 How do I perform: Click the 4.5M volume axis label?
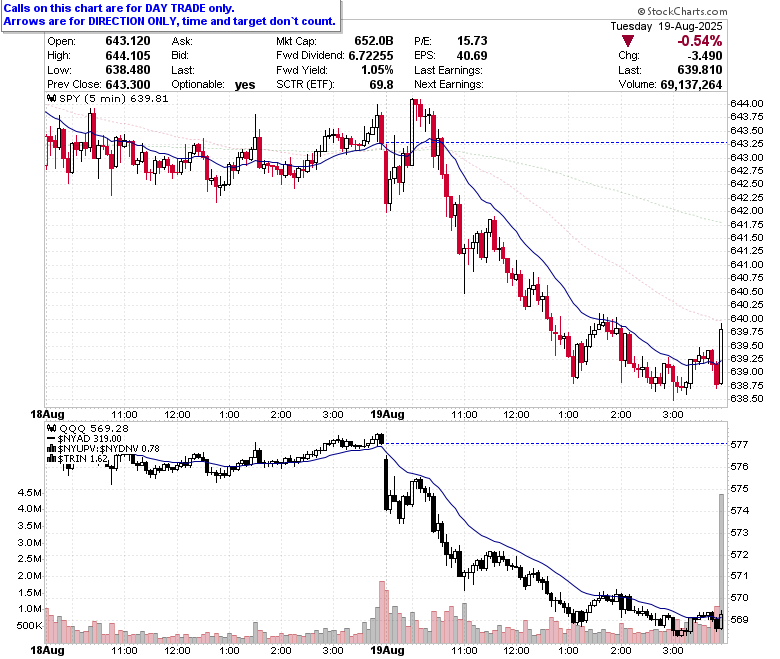(x=29, y=492)
